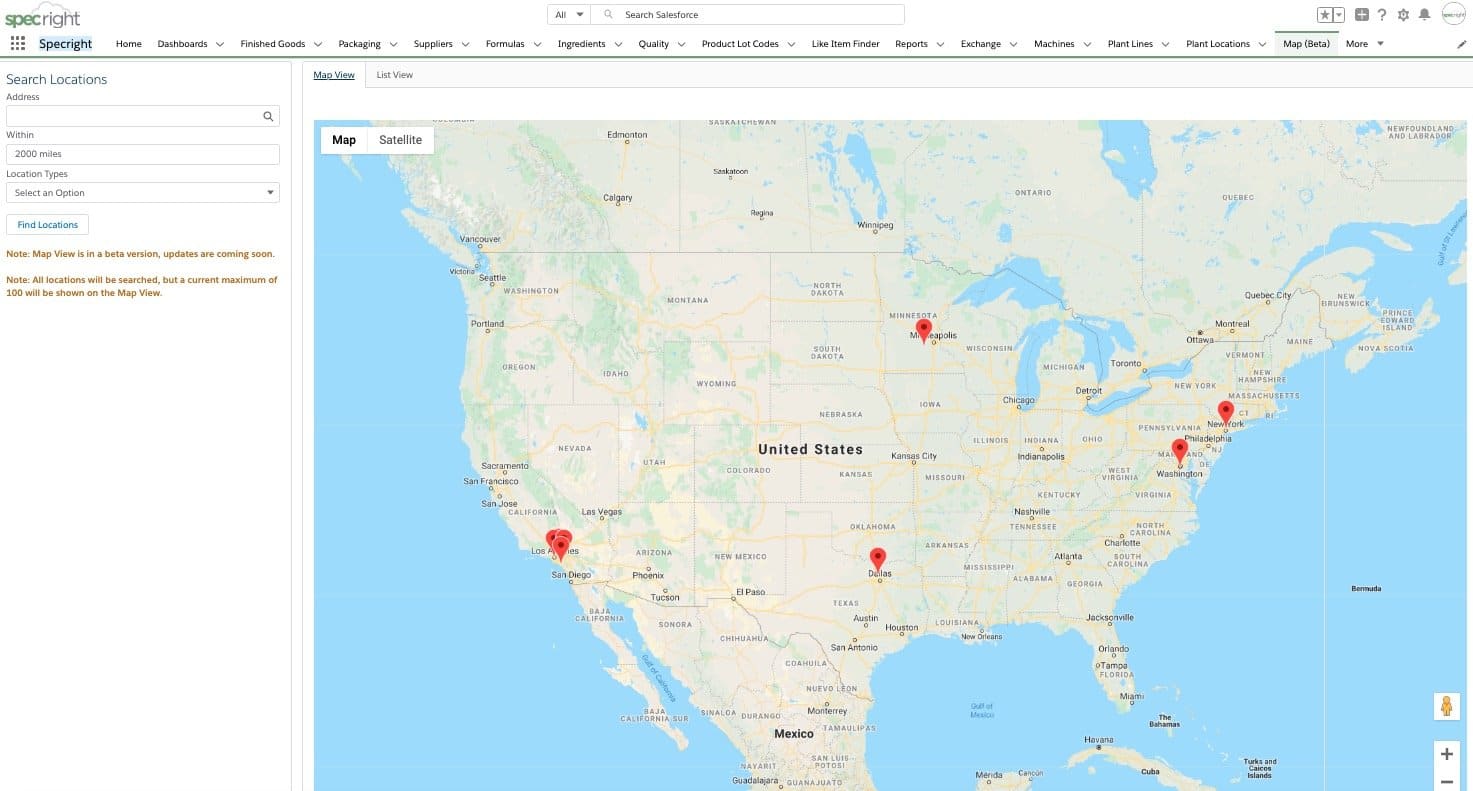
Task: Expand the Finished Goods menu chevron
Action: pyautogui.click(x=318, y=44)
